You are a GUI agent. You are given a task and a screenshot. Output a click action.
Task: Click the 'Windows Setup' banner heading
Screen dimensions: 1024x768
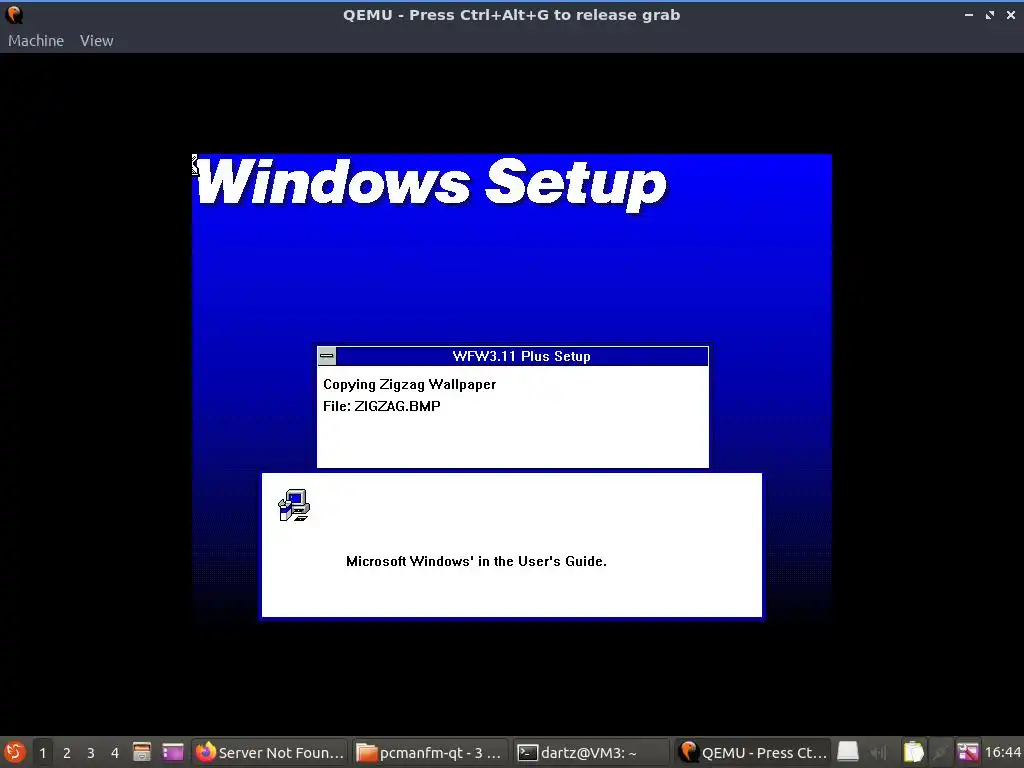pos(431,183)
